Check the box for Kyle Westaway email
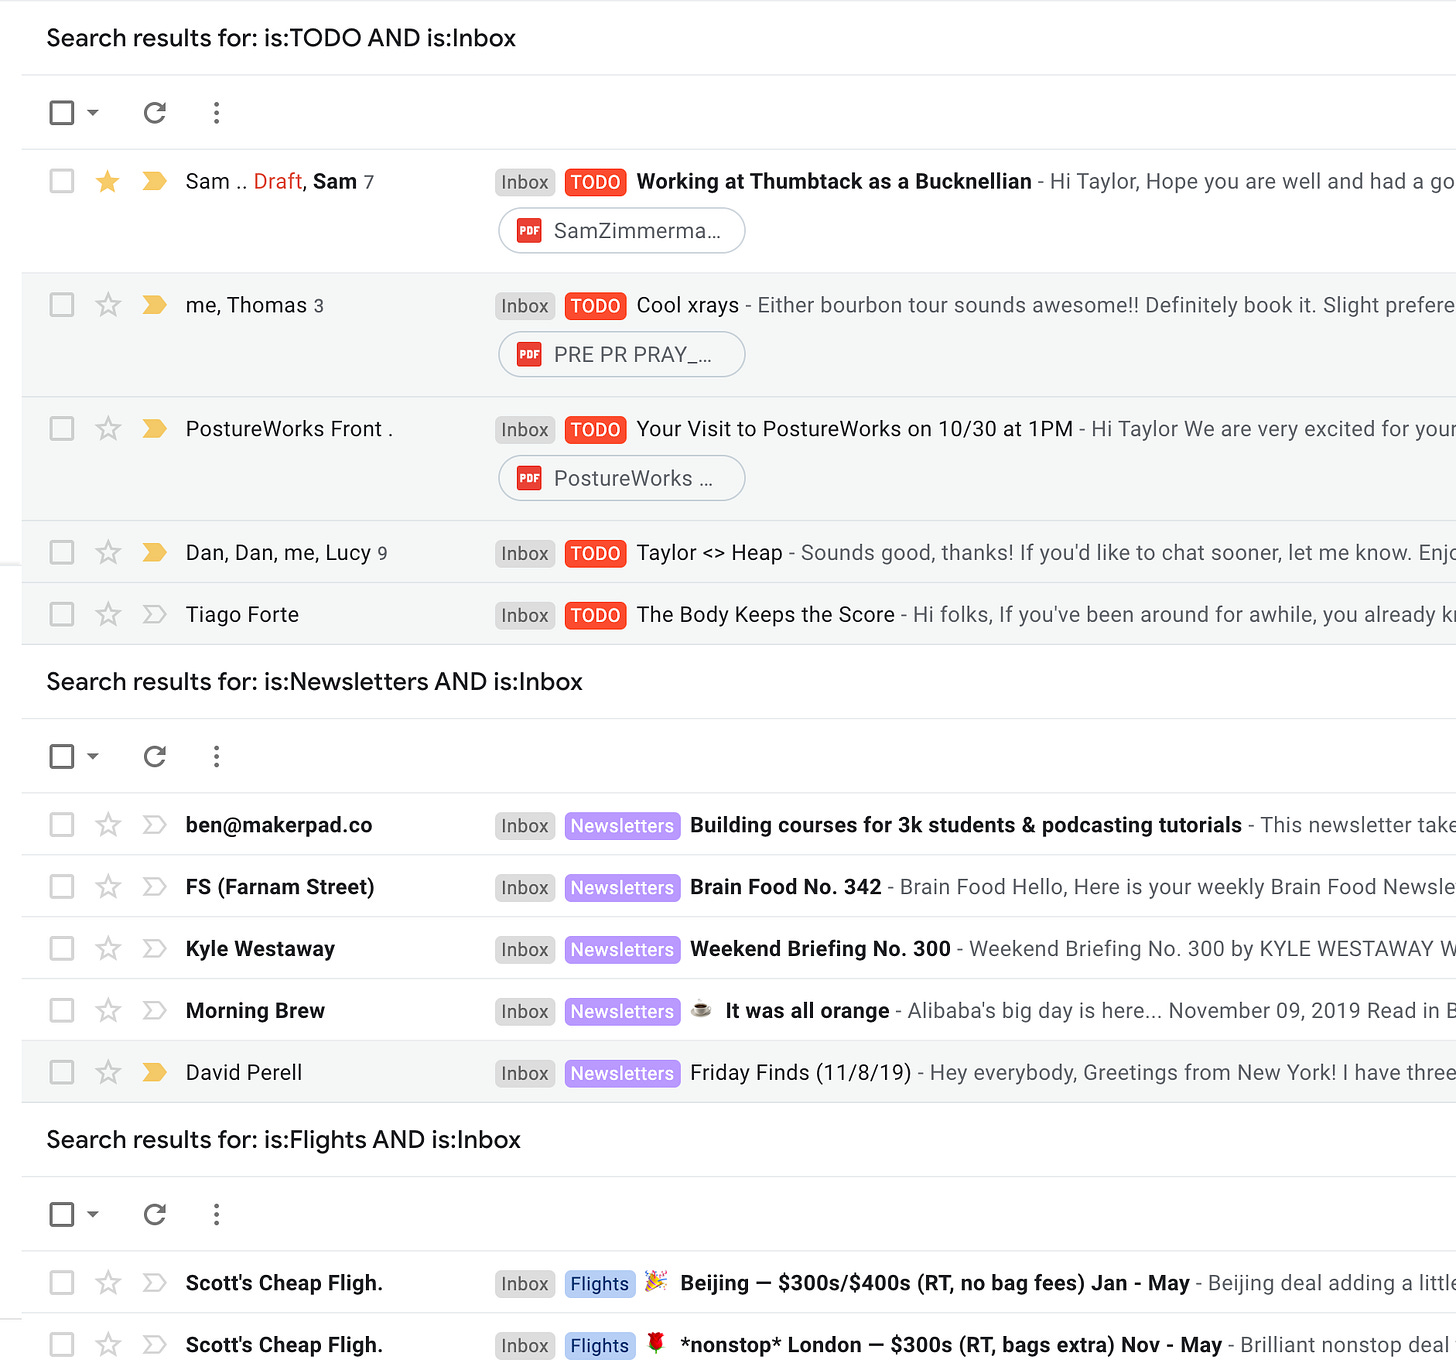Image resolution: width=1456 pixels, height=1366 pixels. [x=62, y=949]
